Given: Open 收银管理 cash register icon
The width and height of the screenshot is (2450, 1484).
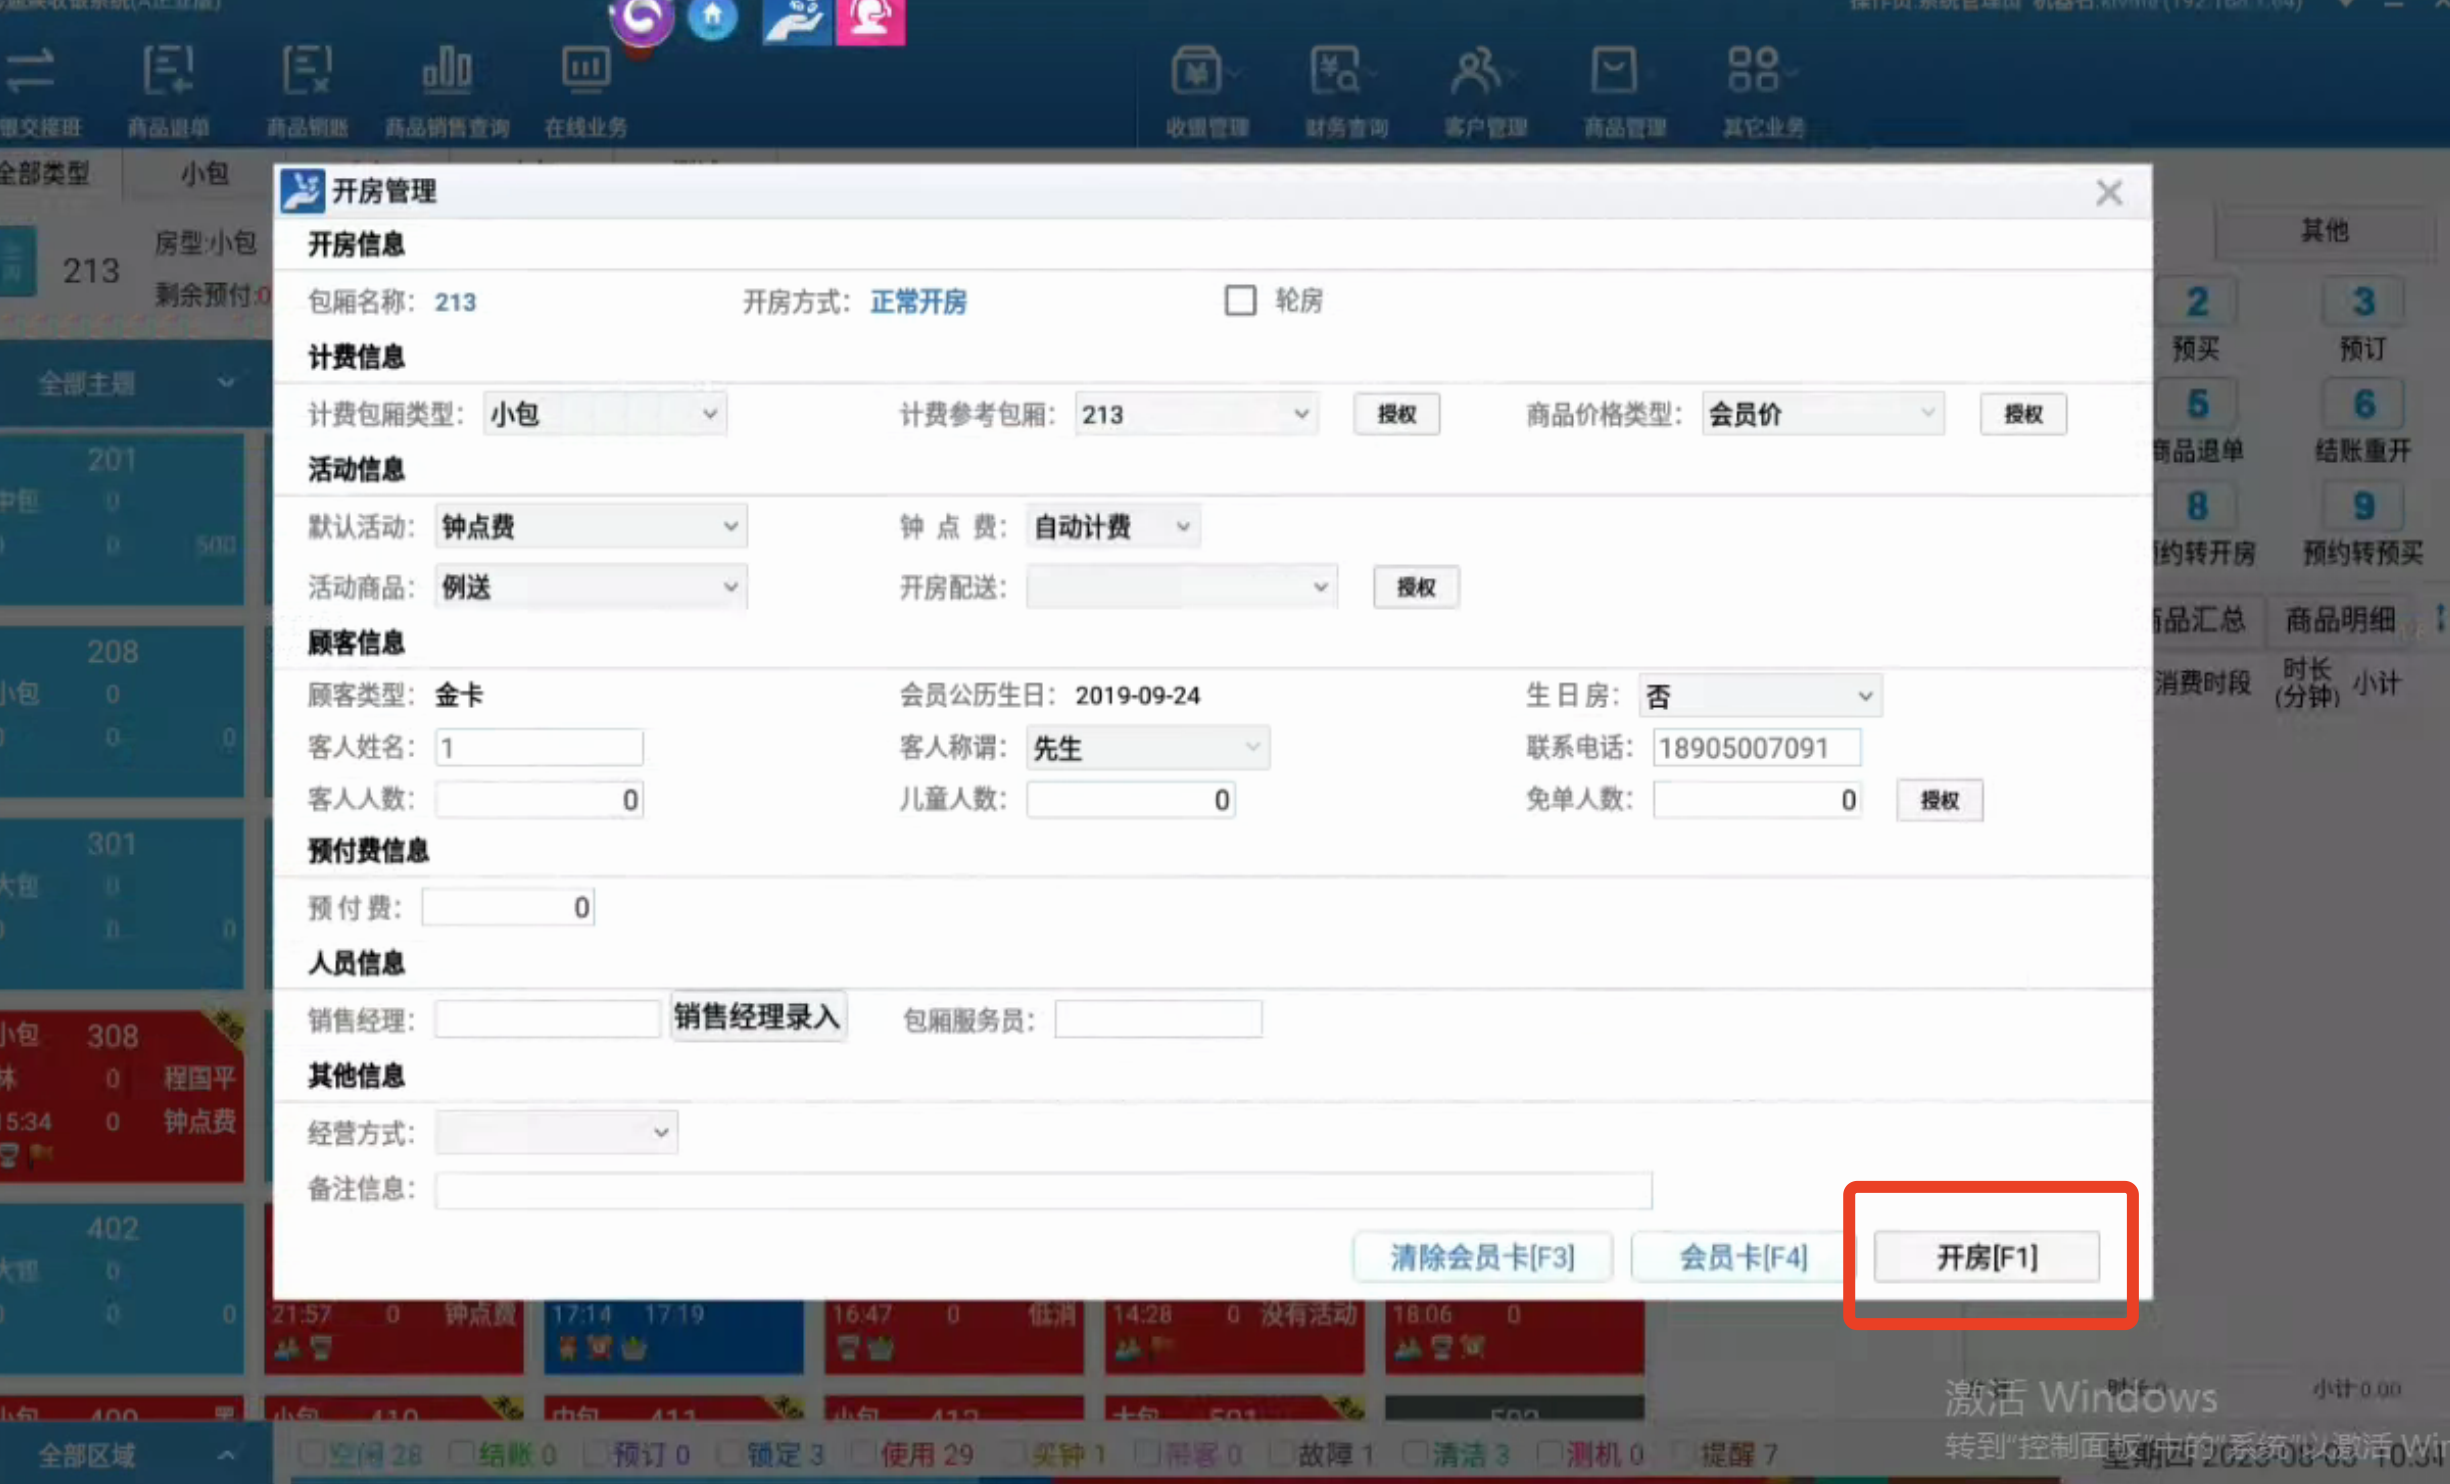Looking at the screenshot, I should click(x=1206, y=90).
